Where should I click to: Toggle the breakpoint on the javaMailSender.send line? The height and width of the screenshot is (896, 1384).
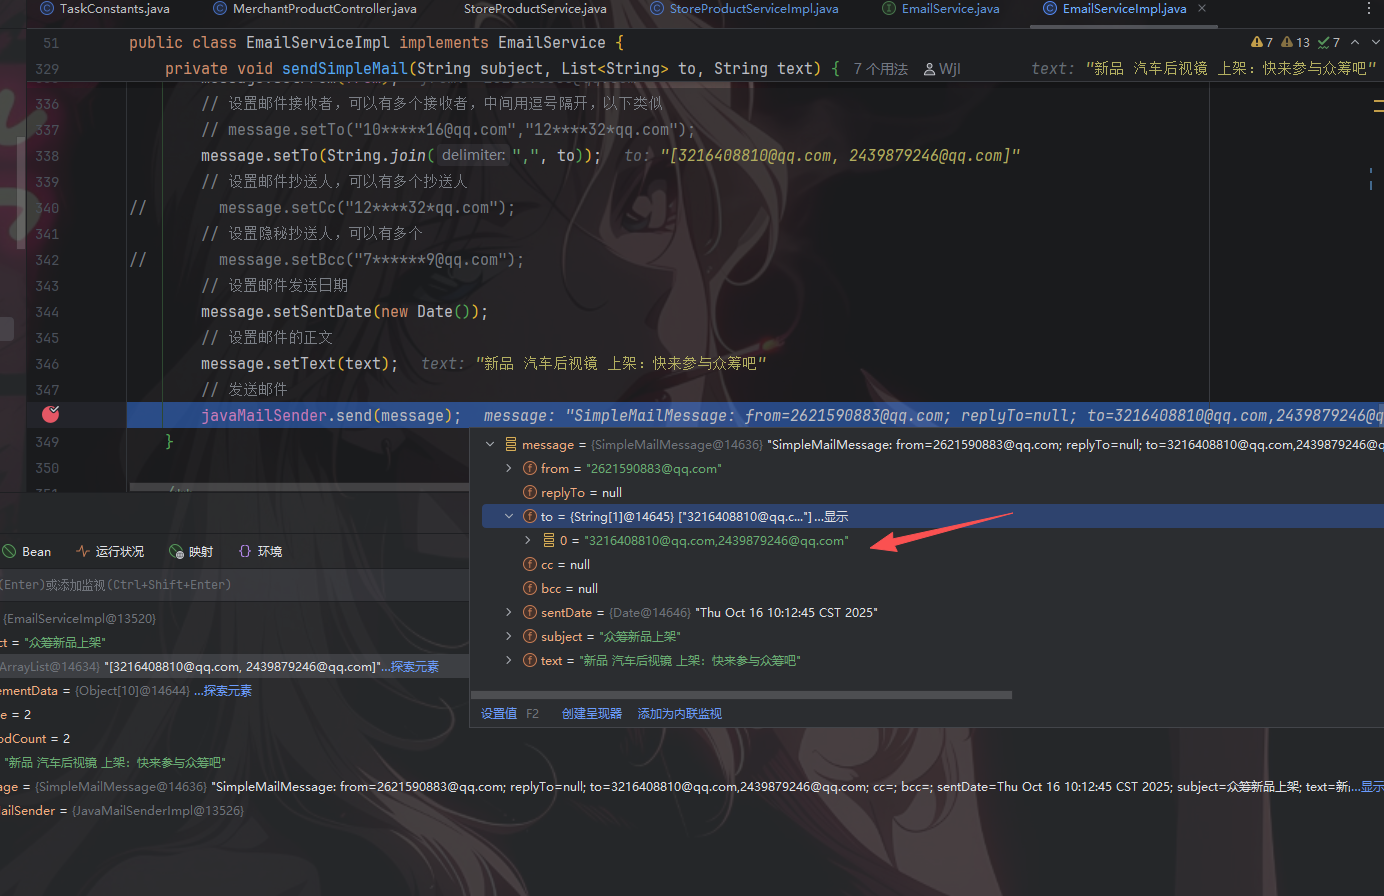coord(51,414)
